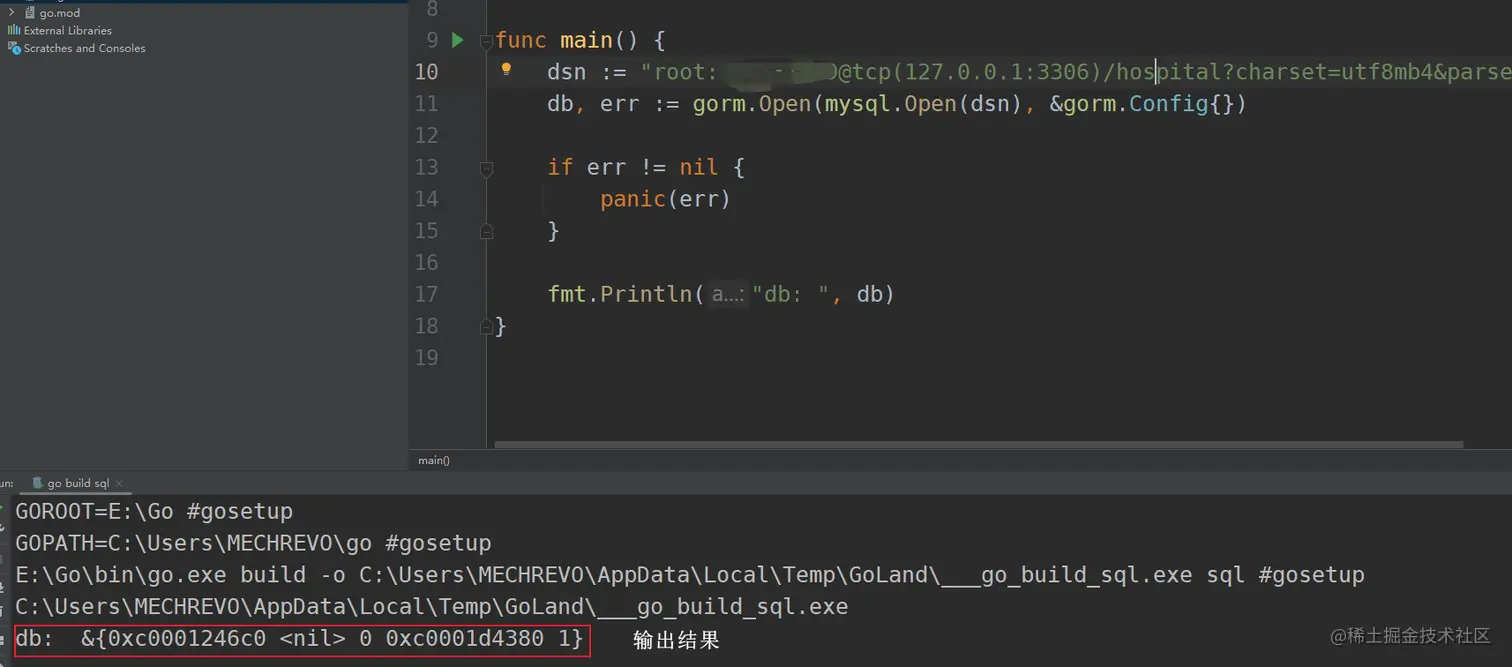Screen dimensions: 1512x667
Task: Click line number 10 in the gutter
Action: click(426, 72)
